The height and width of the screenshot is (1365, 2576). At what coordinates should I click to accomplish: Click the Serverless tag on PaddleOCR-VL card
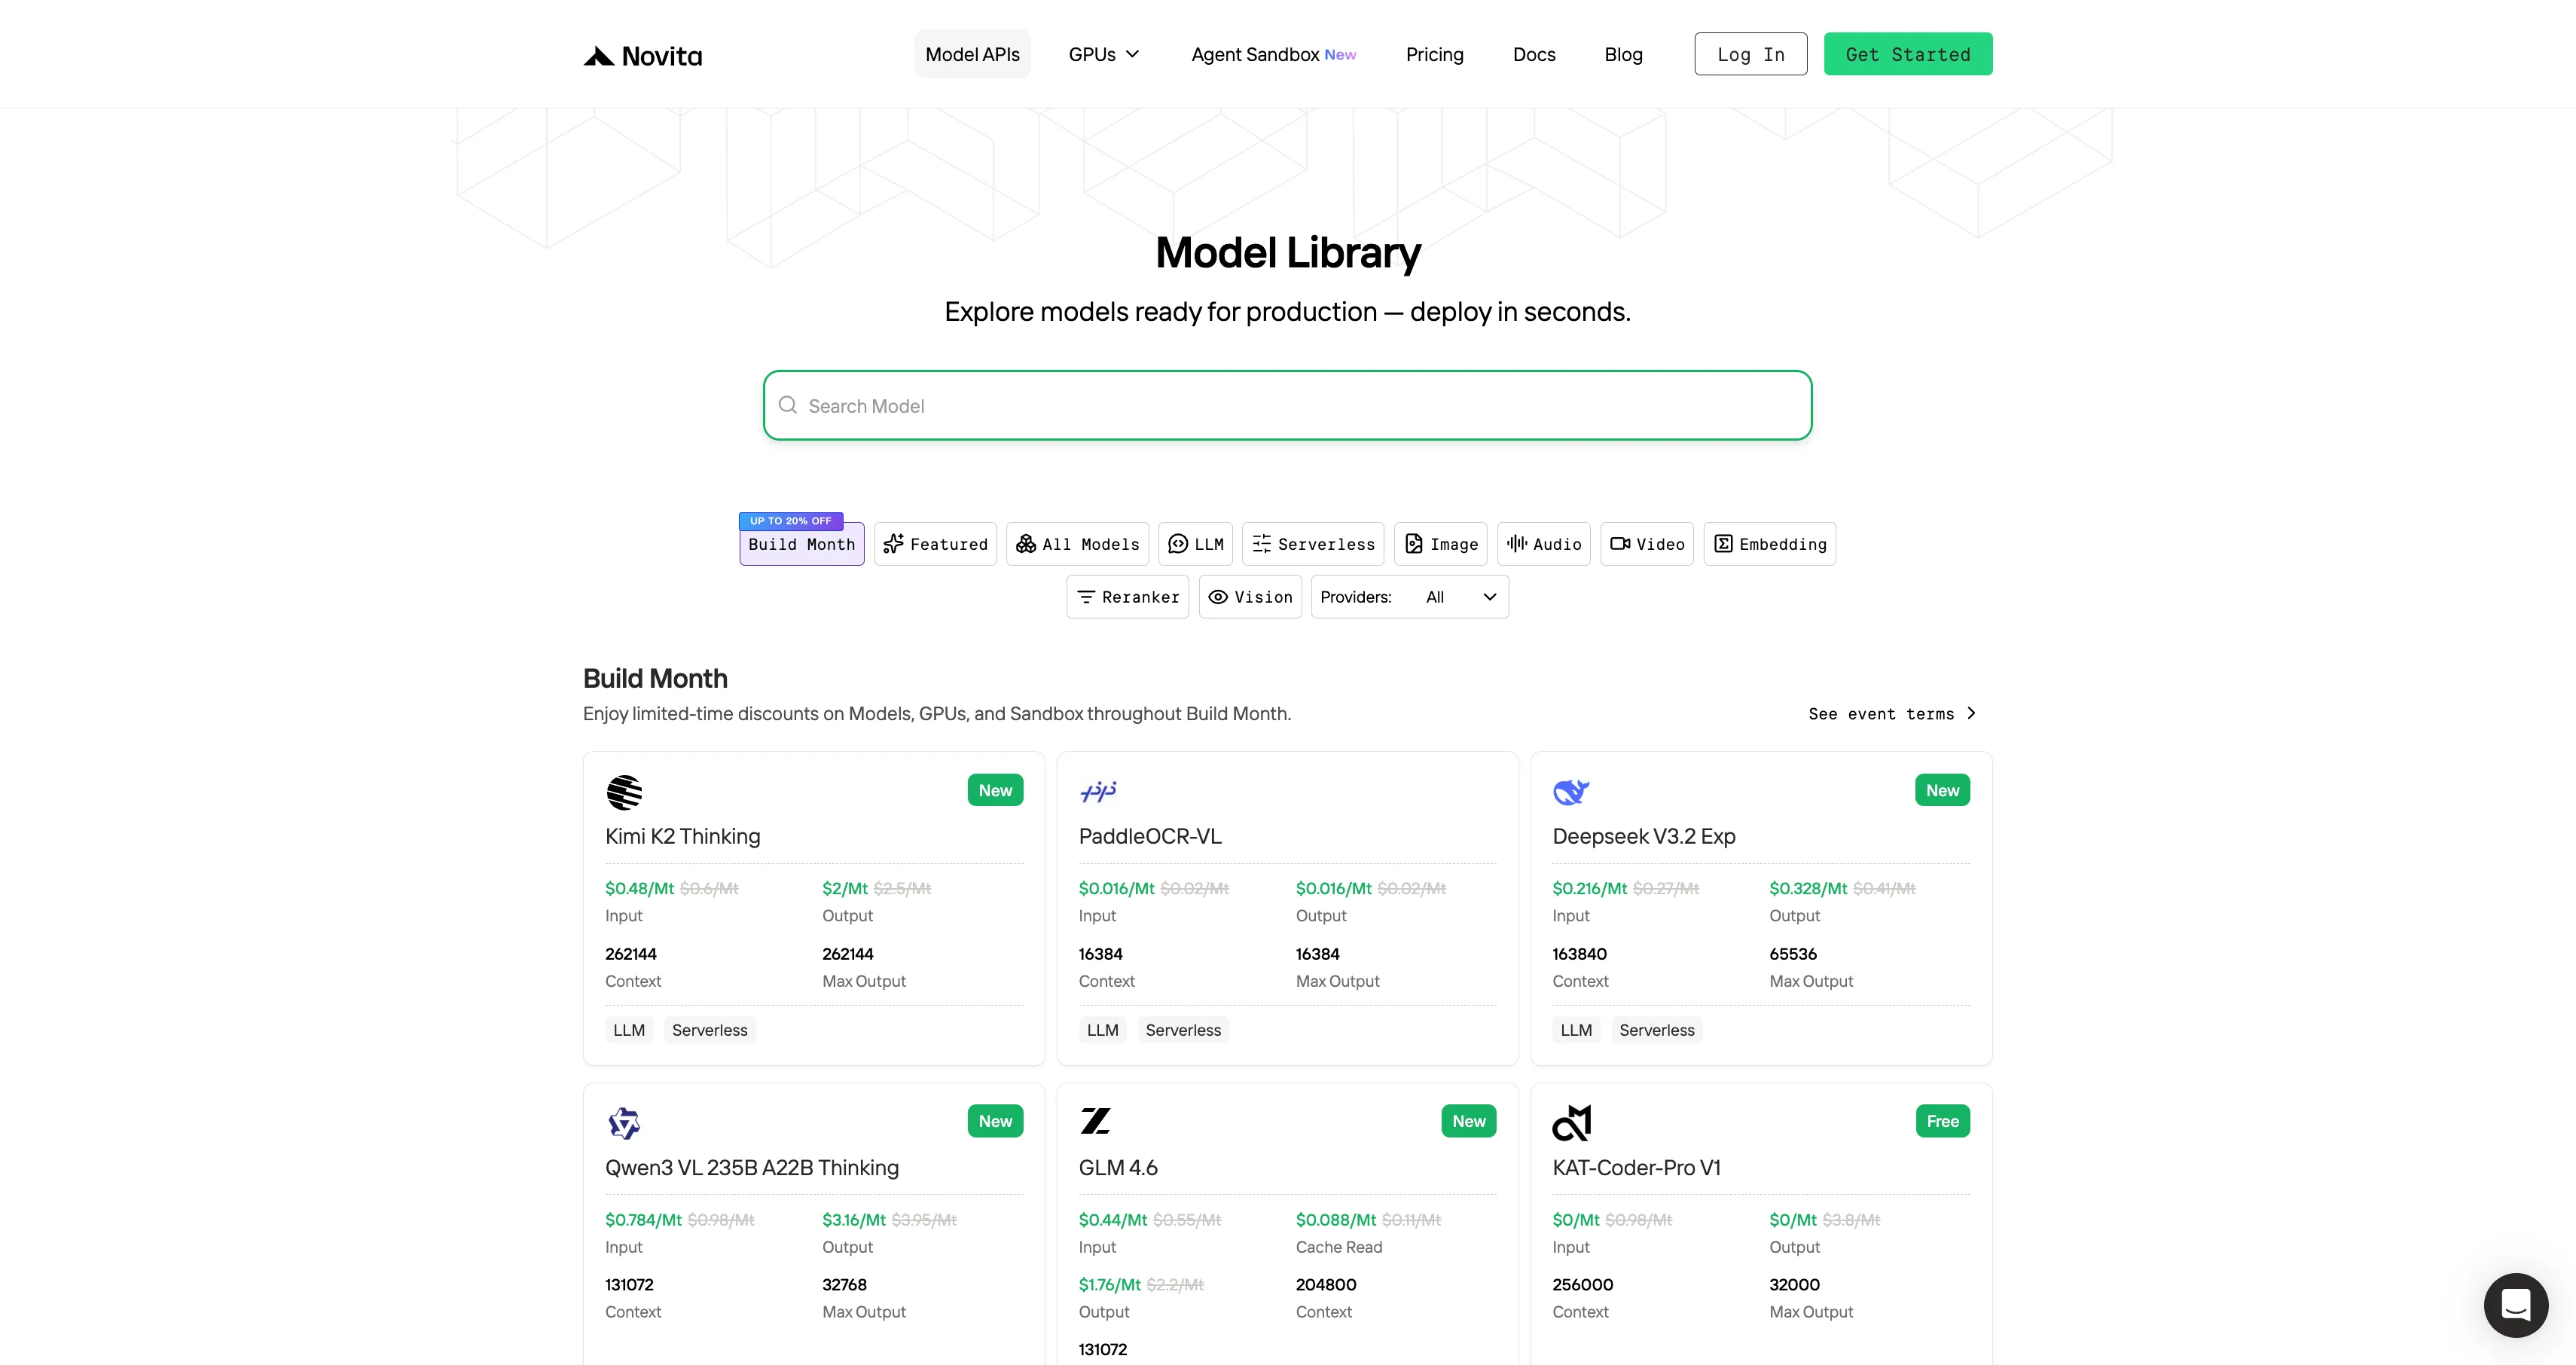[1183, 1030]
